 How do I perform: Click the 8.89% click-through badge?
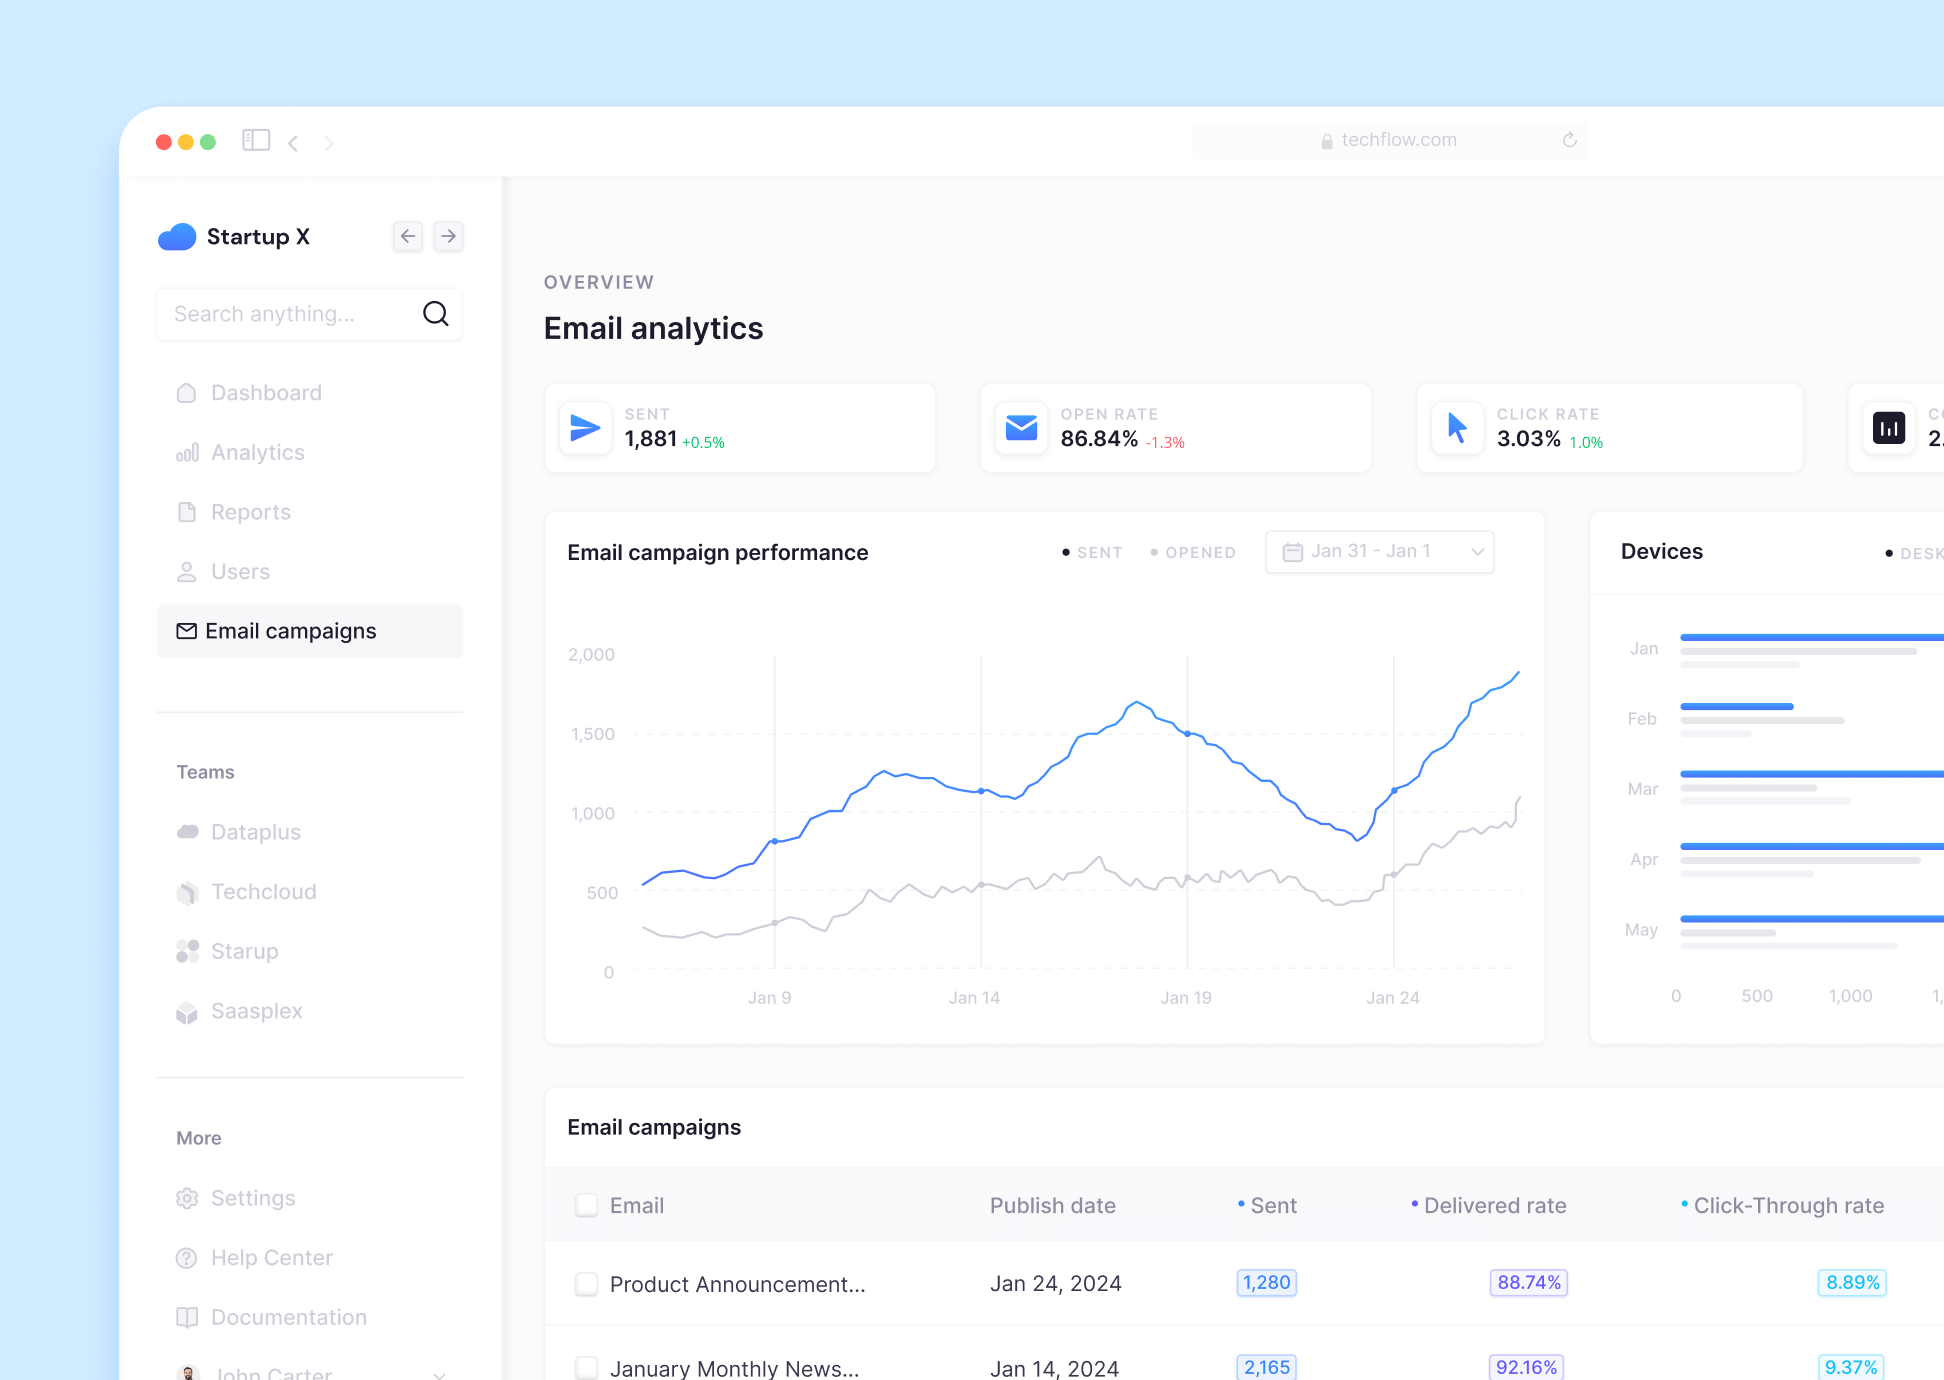tap(1853, 1283)
